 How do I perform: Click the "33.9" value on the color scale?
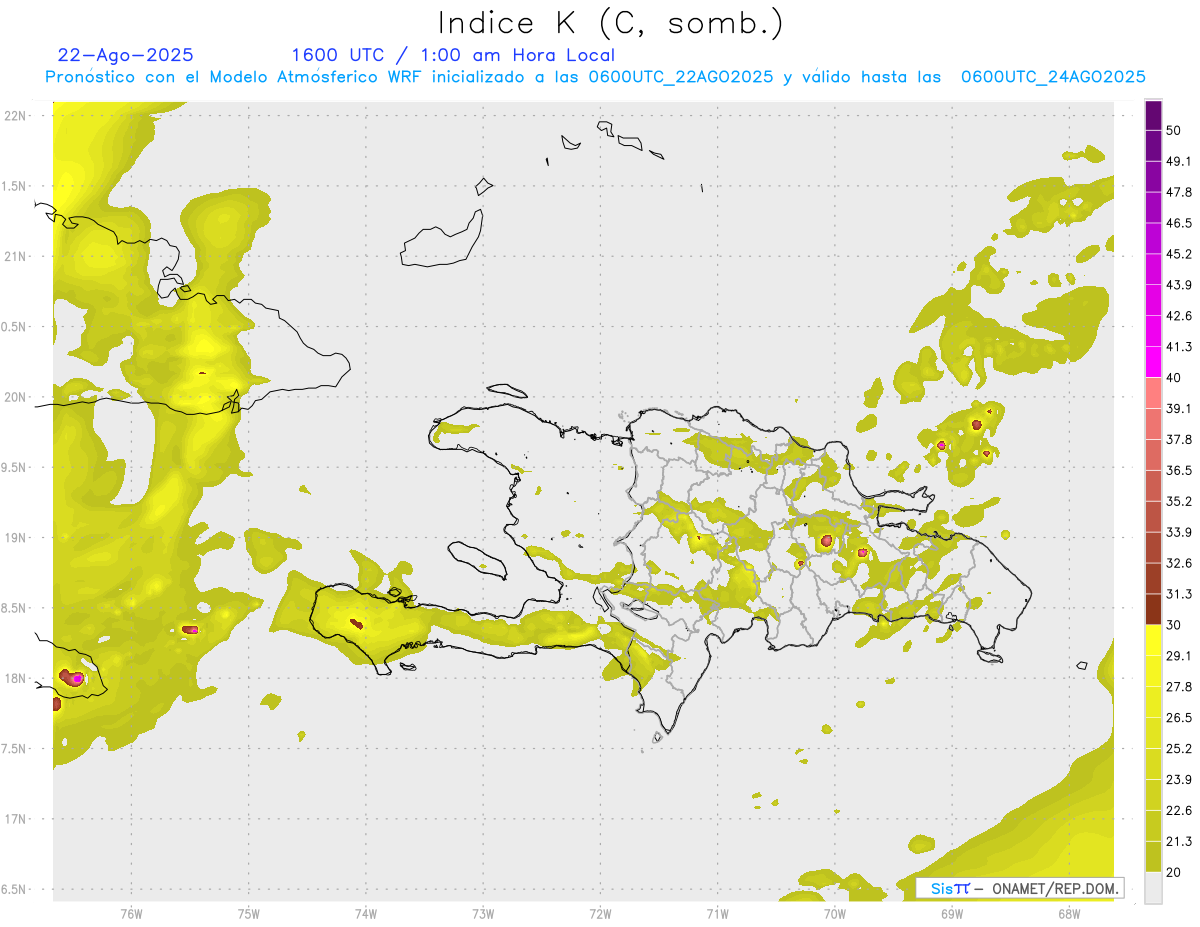(1179, 532)
